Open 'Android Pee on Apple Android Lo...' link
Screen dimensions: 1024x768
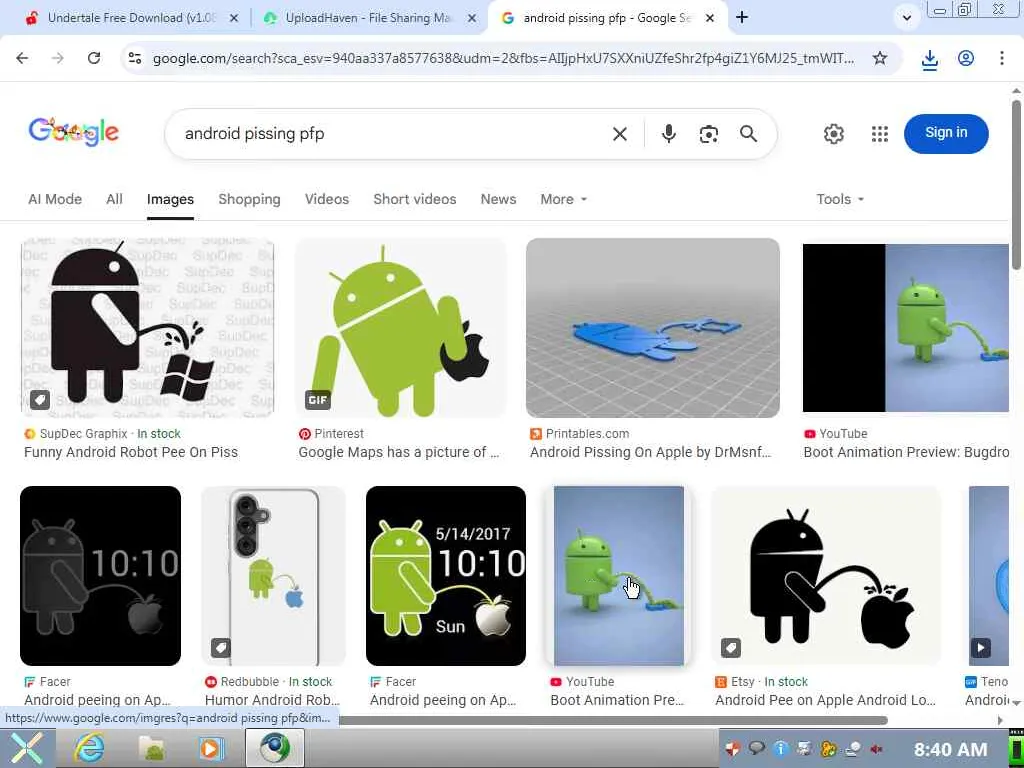click(825, 700)
